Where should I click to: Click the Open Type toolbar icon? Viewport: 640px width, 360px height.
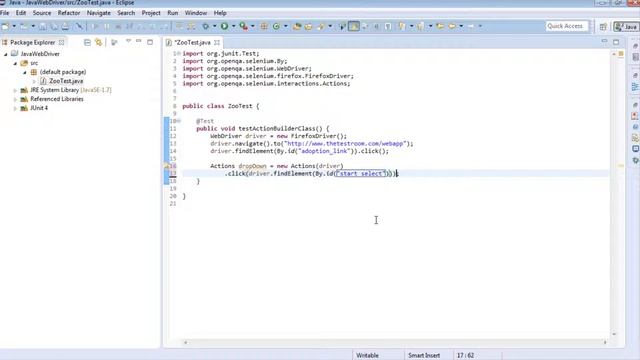[x=297, y=26]
